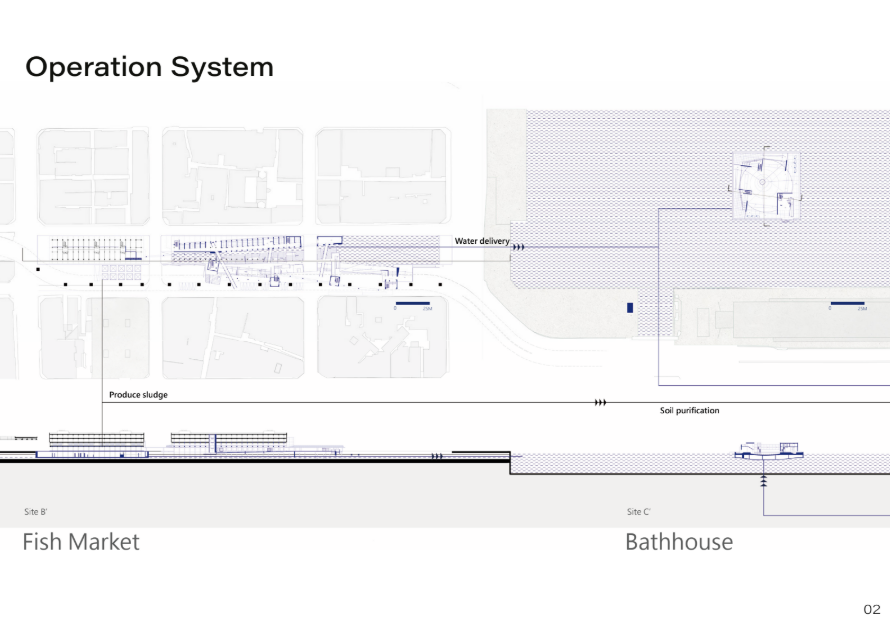Click the triple-arrow marker on the sludge line
Image resolution: width=890 pixels, height=629 pixels.
[600, 402]
